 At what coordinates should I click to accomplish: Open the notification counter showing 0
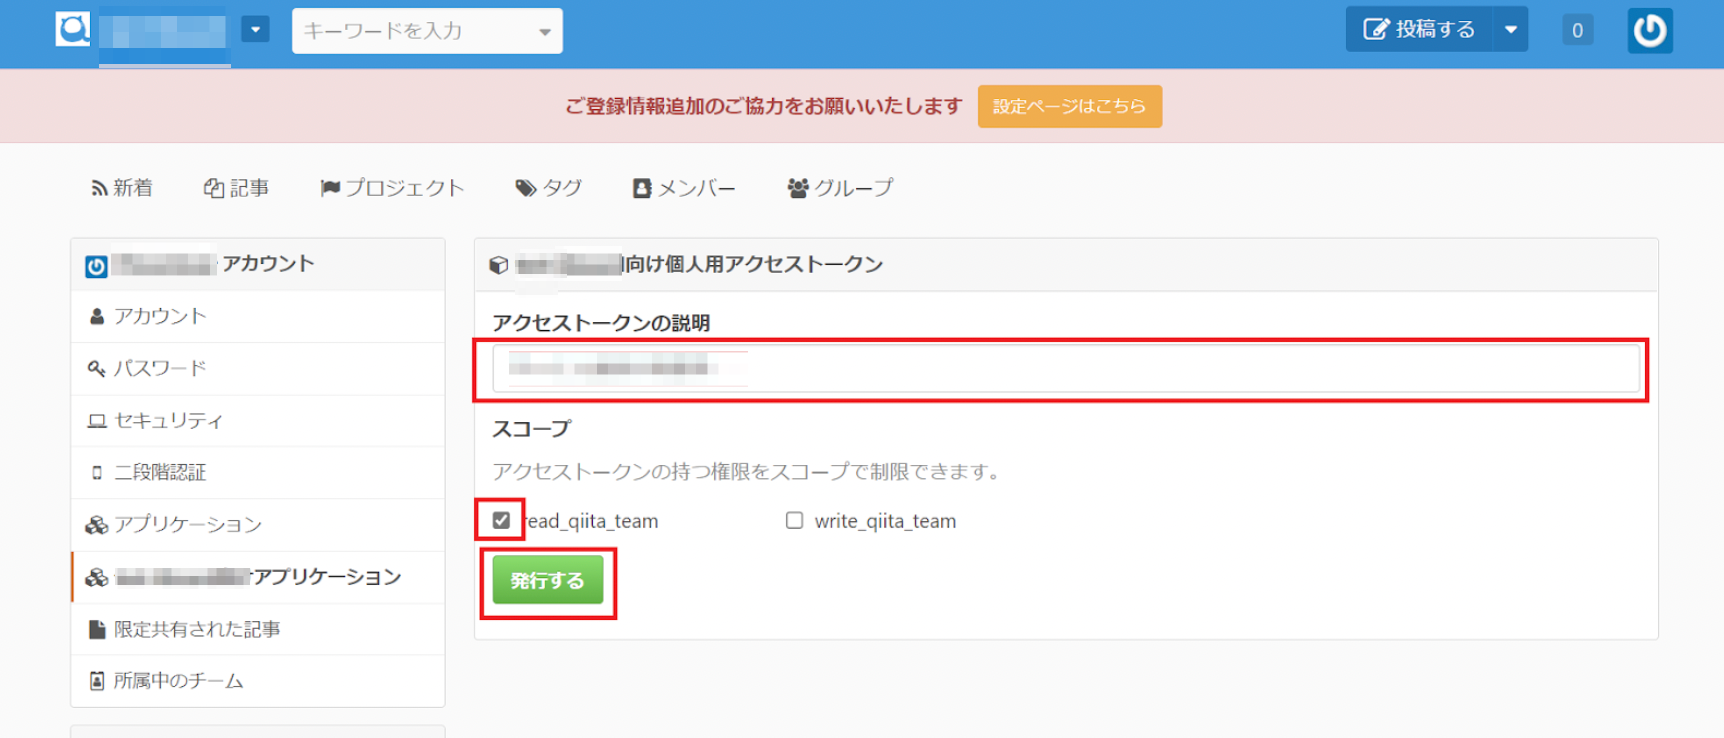point(1577,31)
